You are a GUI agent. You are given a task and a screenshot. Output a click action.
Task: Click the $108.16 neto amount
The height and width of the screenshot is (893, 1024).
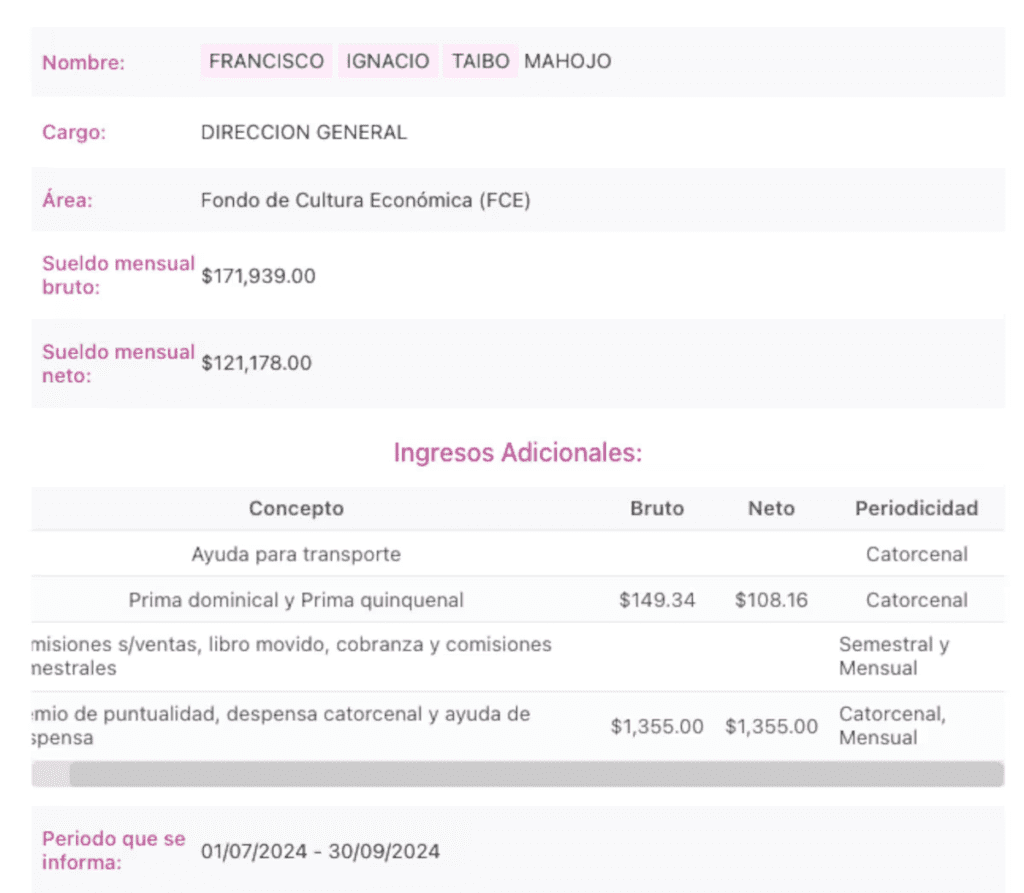click(771, 600)
